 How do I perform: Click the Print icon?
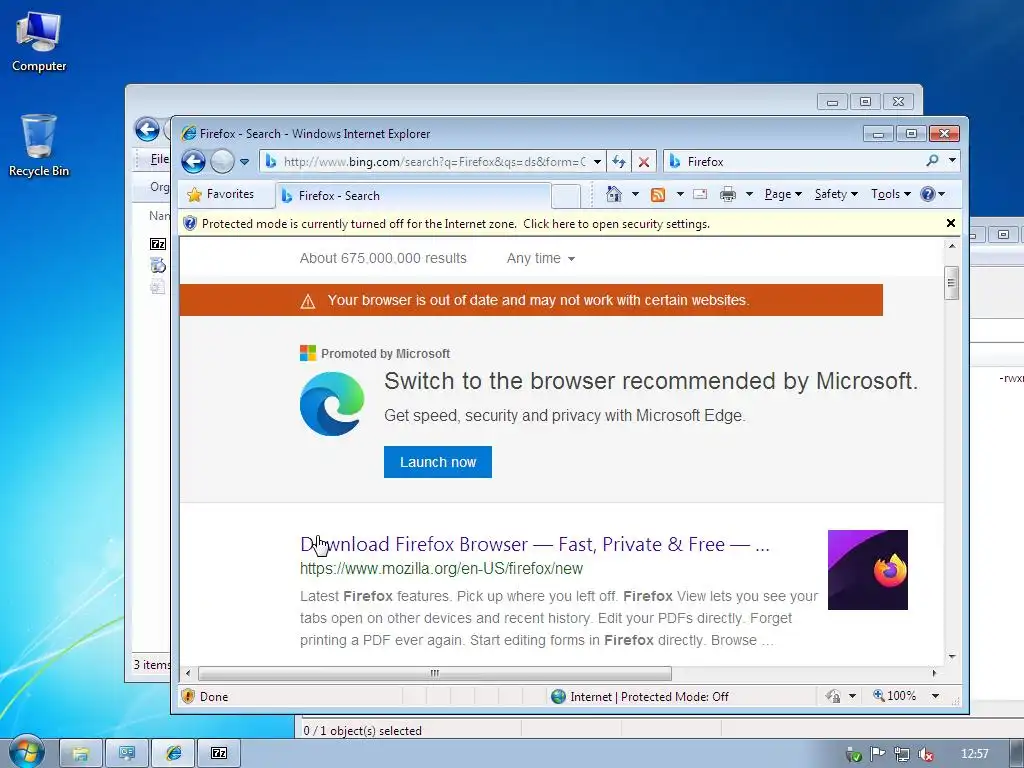tap(728, 194)
